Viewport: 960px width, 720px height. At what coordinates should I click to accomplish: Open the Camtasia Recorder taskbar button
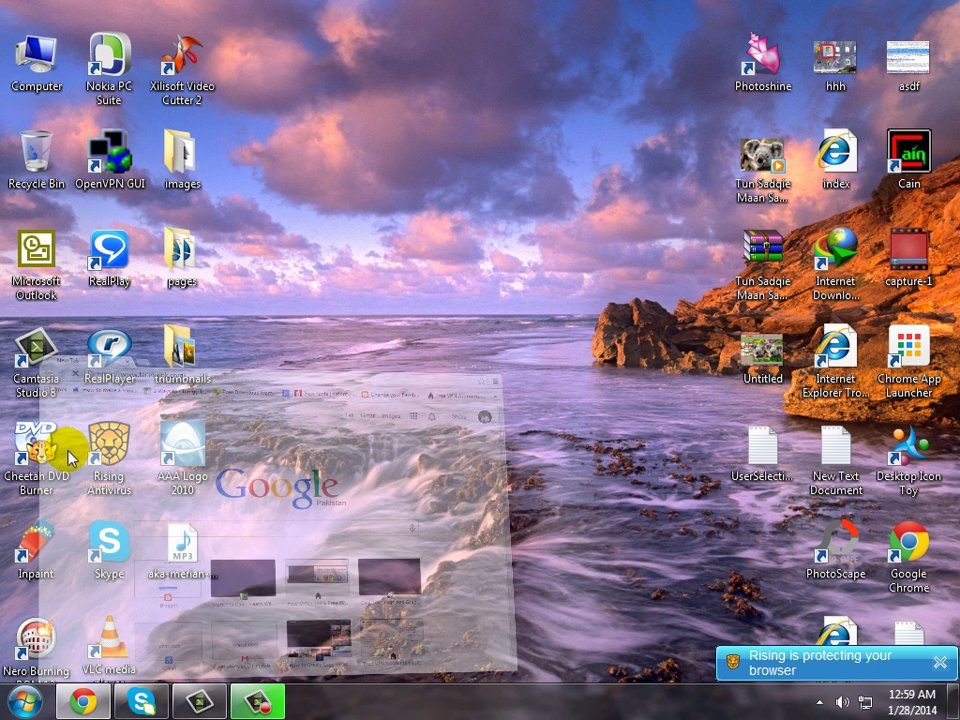coord(258,702)
